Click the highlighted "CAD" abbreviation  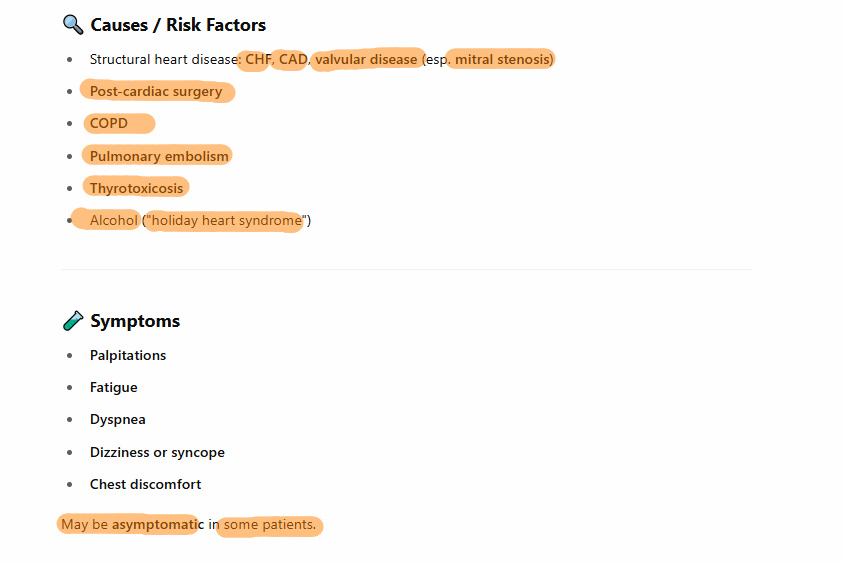pos(292,59)
